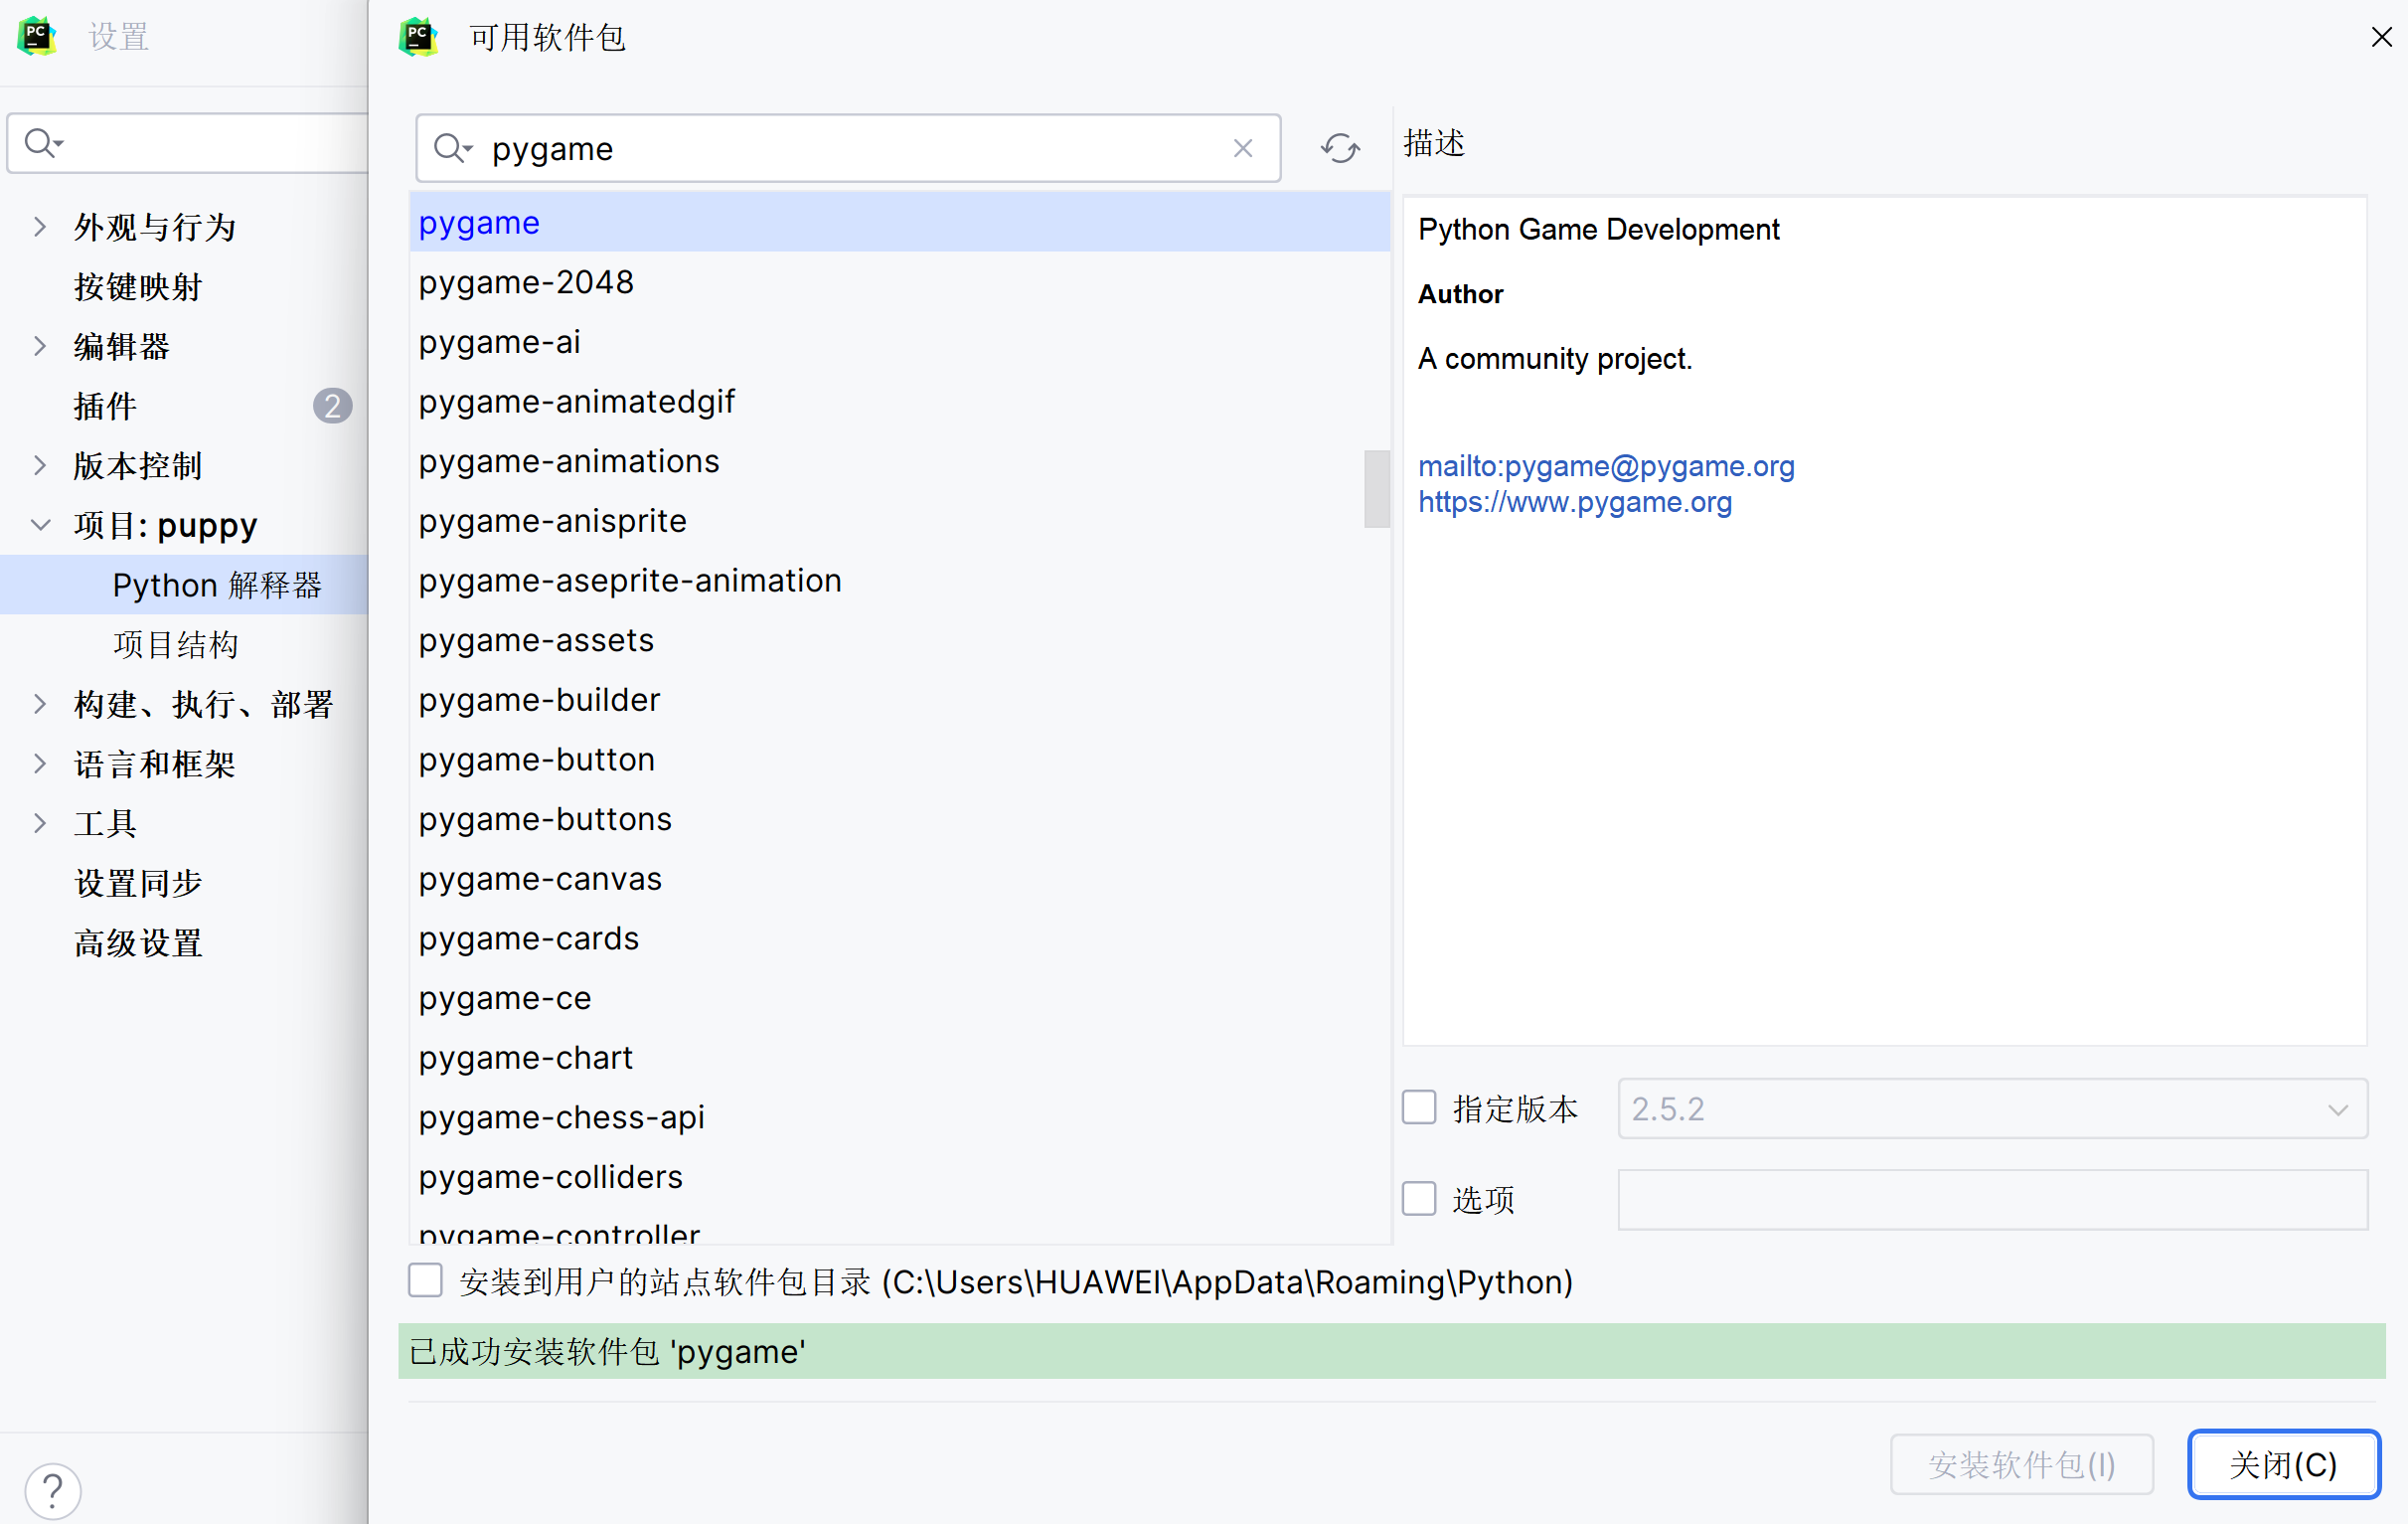2408x1524 pixels.
Task: Open the https://www.pygame.org link
Action: pyautogui.click(x=1575, y=502)
